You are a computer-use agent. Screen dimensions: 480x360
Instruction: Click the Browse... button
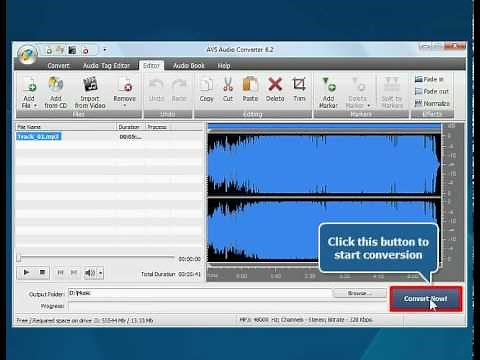tap(359, 293)
